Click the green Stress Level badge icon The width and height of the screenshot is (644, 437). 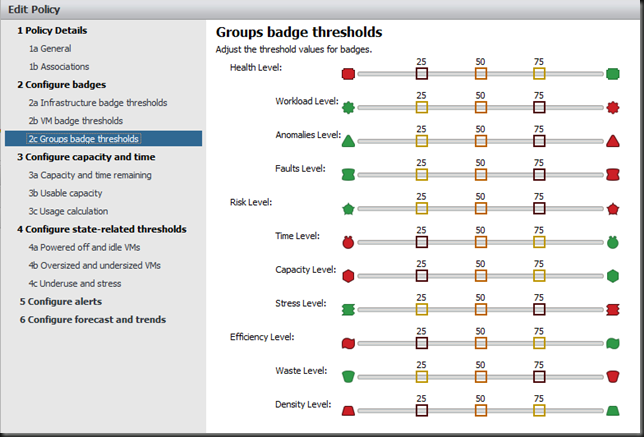pos(348,310)
